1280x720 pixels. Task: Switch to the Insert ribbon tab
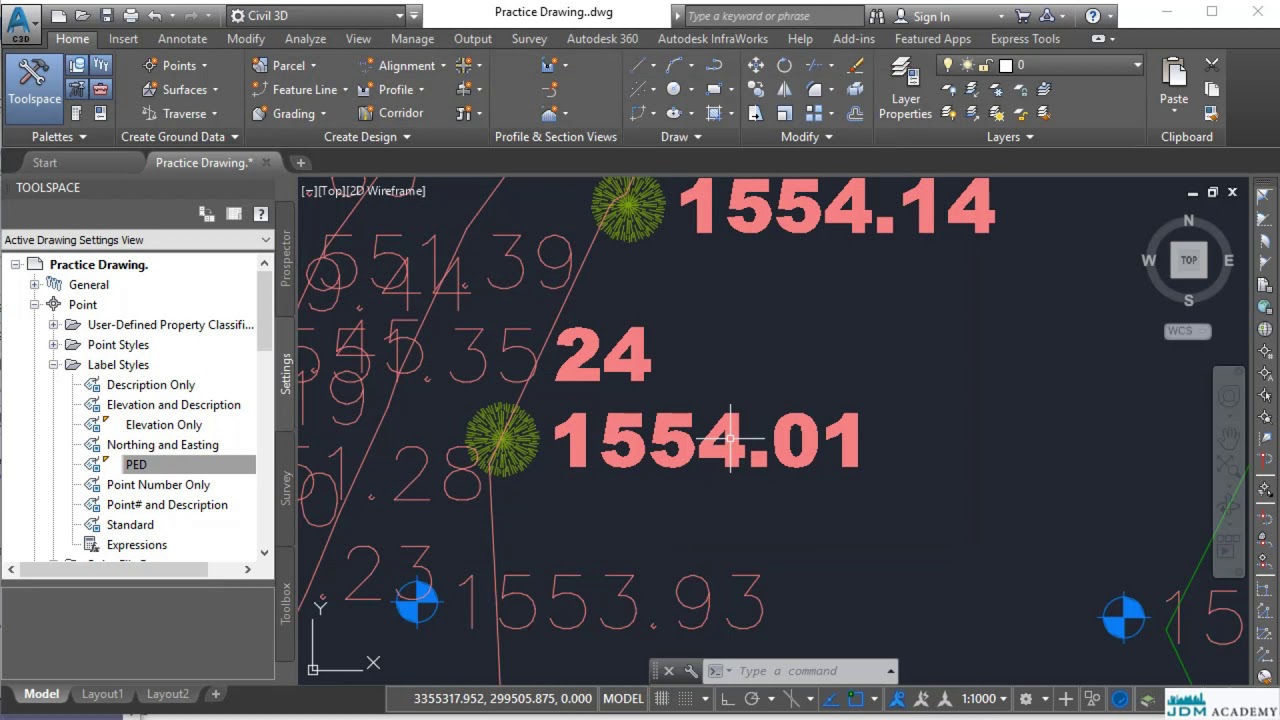click(124, 39)
